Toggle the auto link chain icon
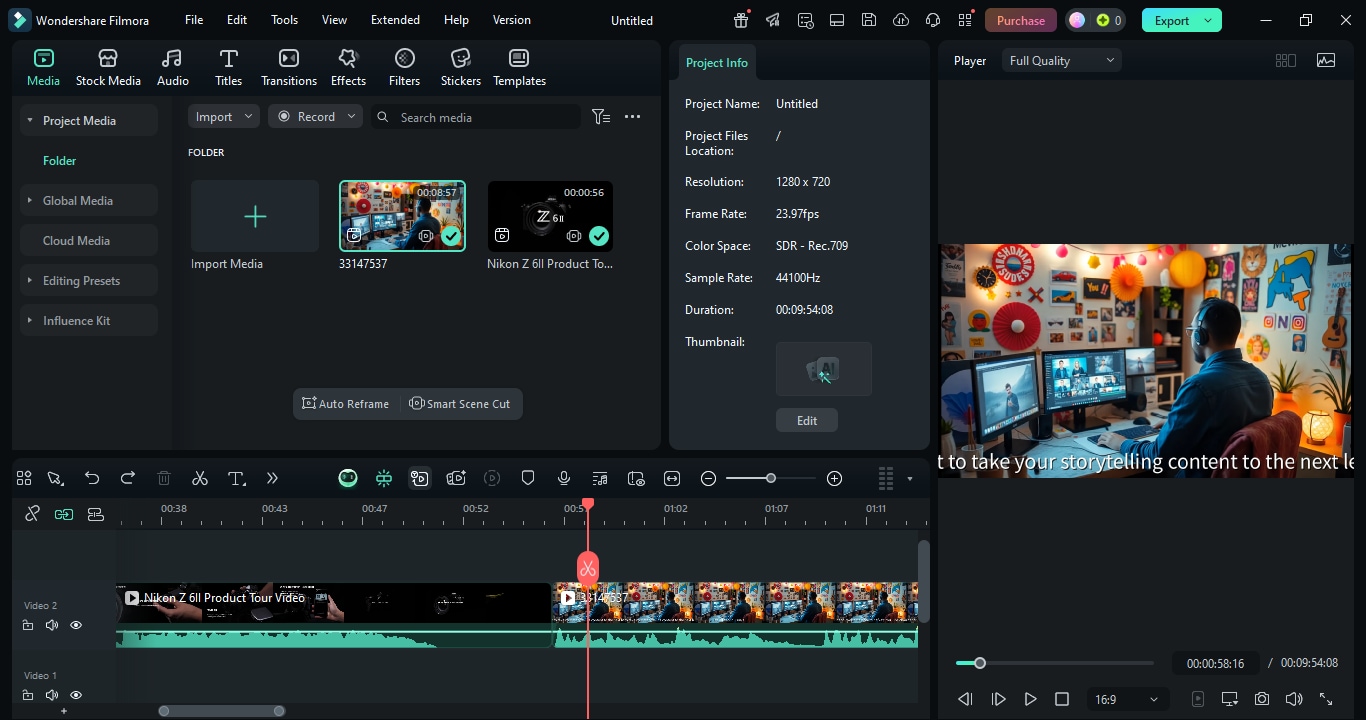Image resolution: width=1366 pixels, height=720 pixels. click(32, 514)
